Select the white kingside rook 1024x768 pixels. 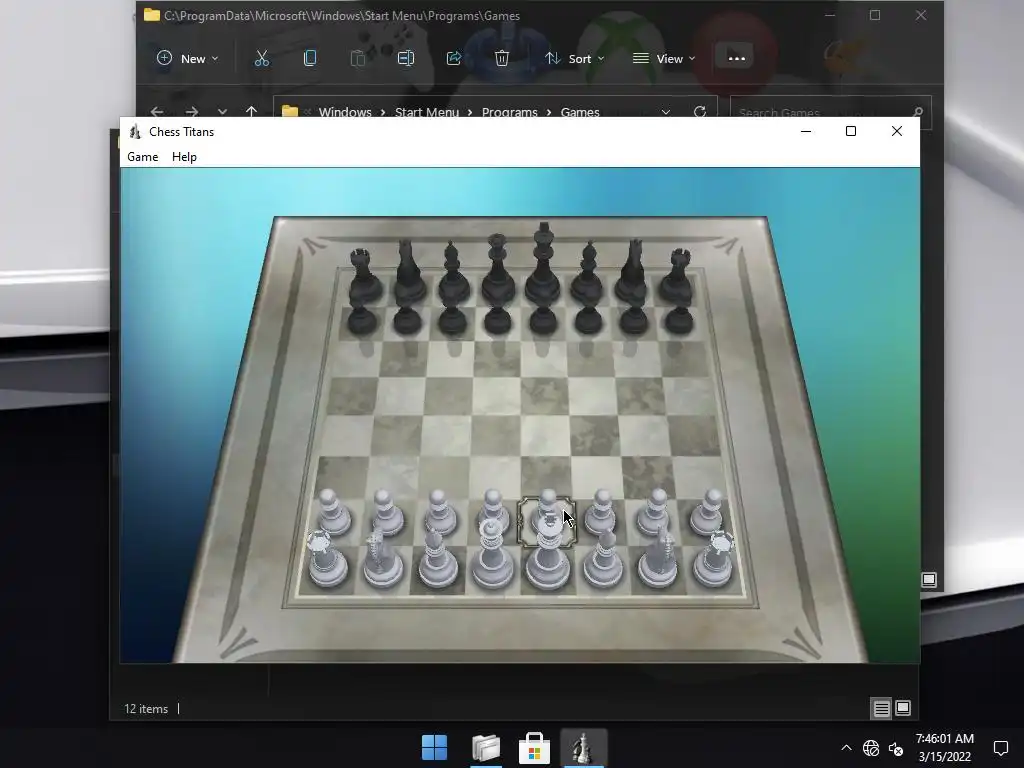[x=713, y=560]
